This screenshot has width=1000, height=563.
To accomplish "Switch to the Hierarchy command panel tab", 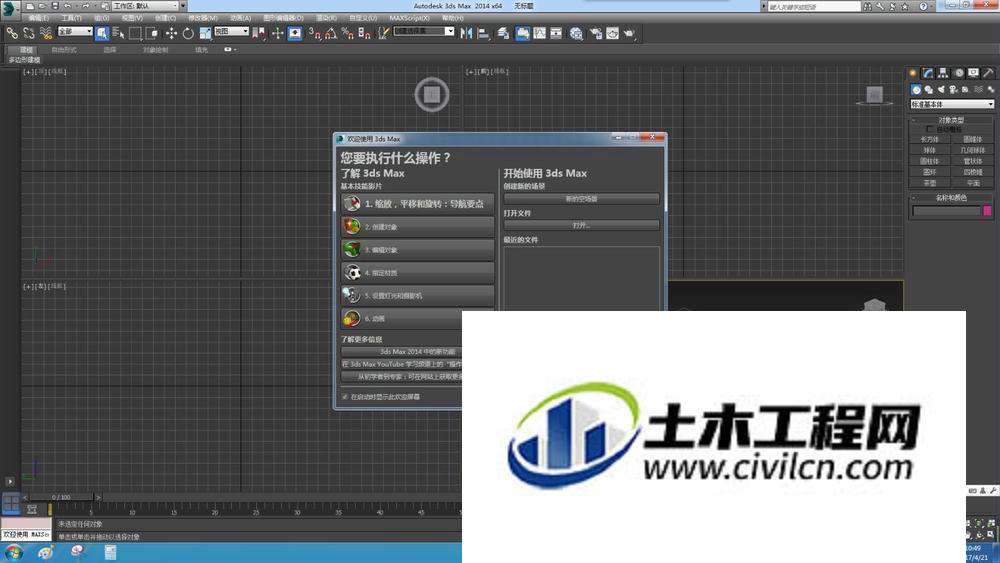I will [x=943, y=73].
